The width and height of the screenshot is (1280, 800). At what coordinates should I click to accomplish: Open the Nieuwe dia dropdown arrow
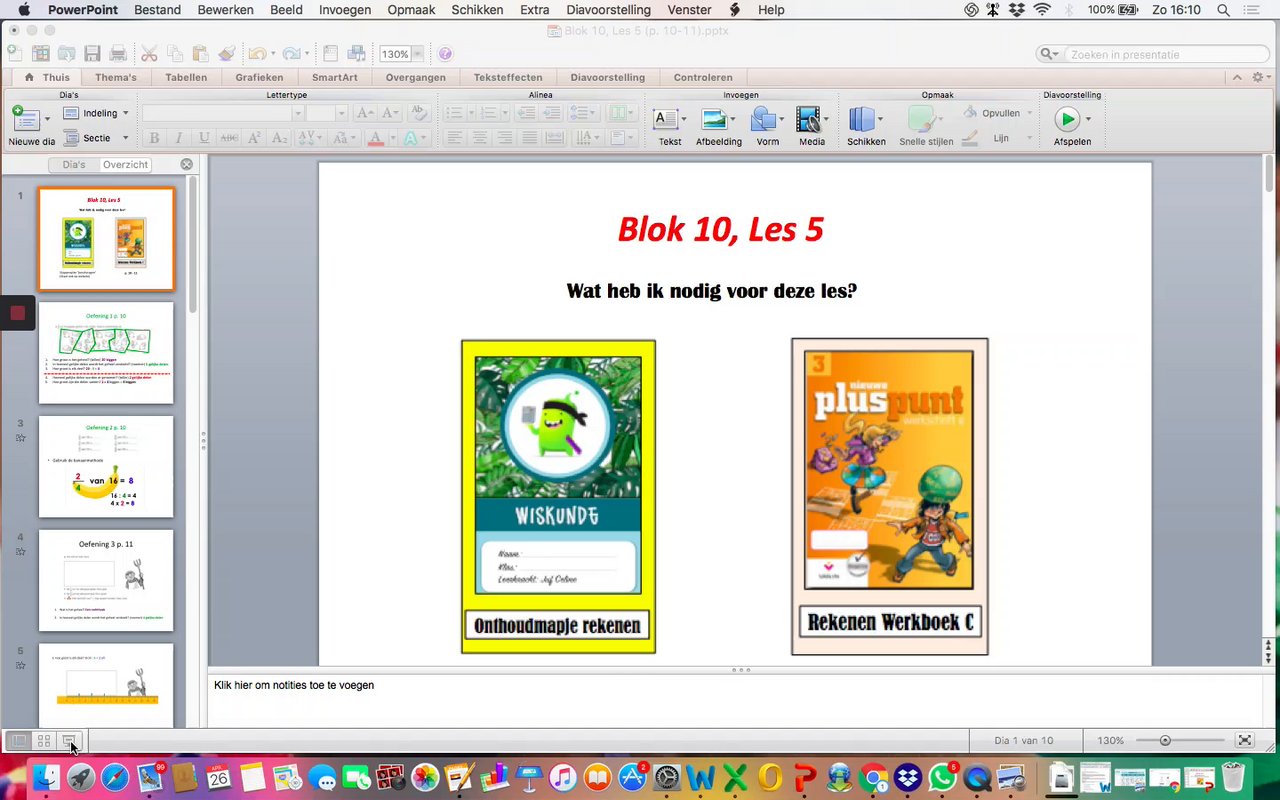coord(49,120)
